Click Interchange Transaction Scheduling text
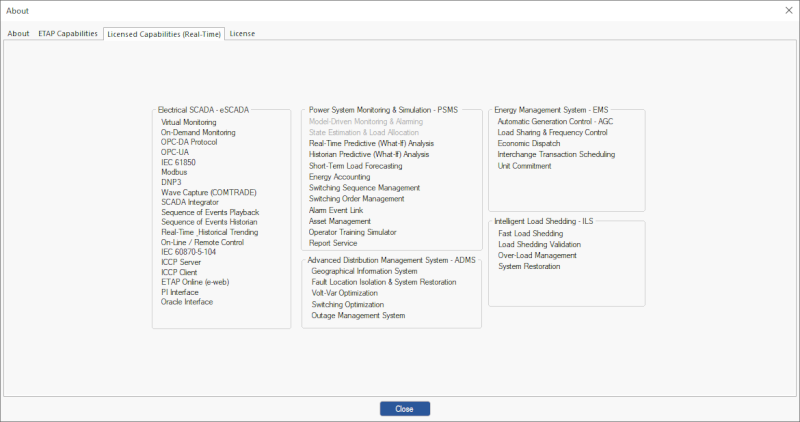This screenshot has width=800, height=422. [556, 154]
